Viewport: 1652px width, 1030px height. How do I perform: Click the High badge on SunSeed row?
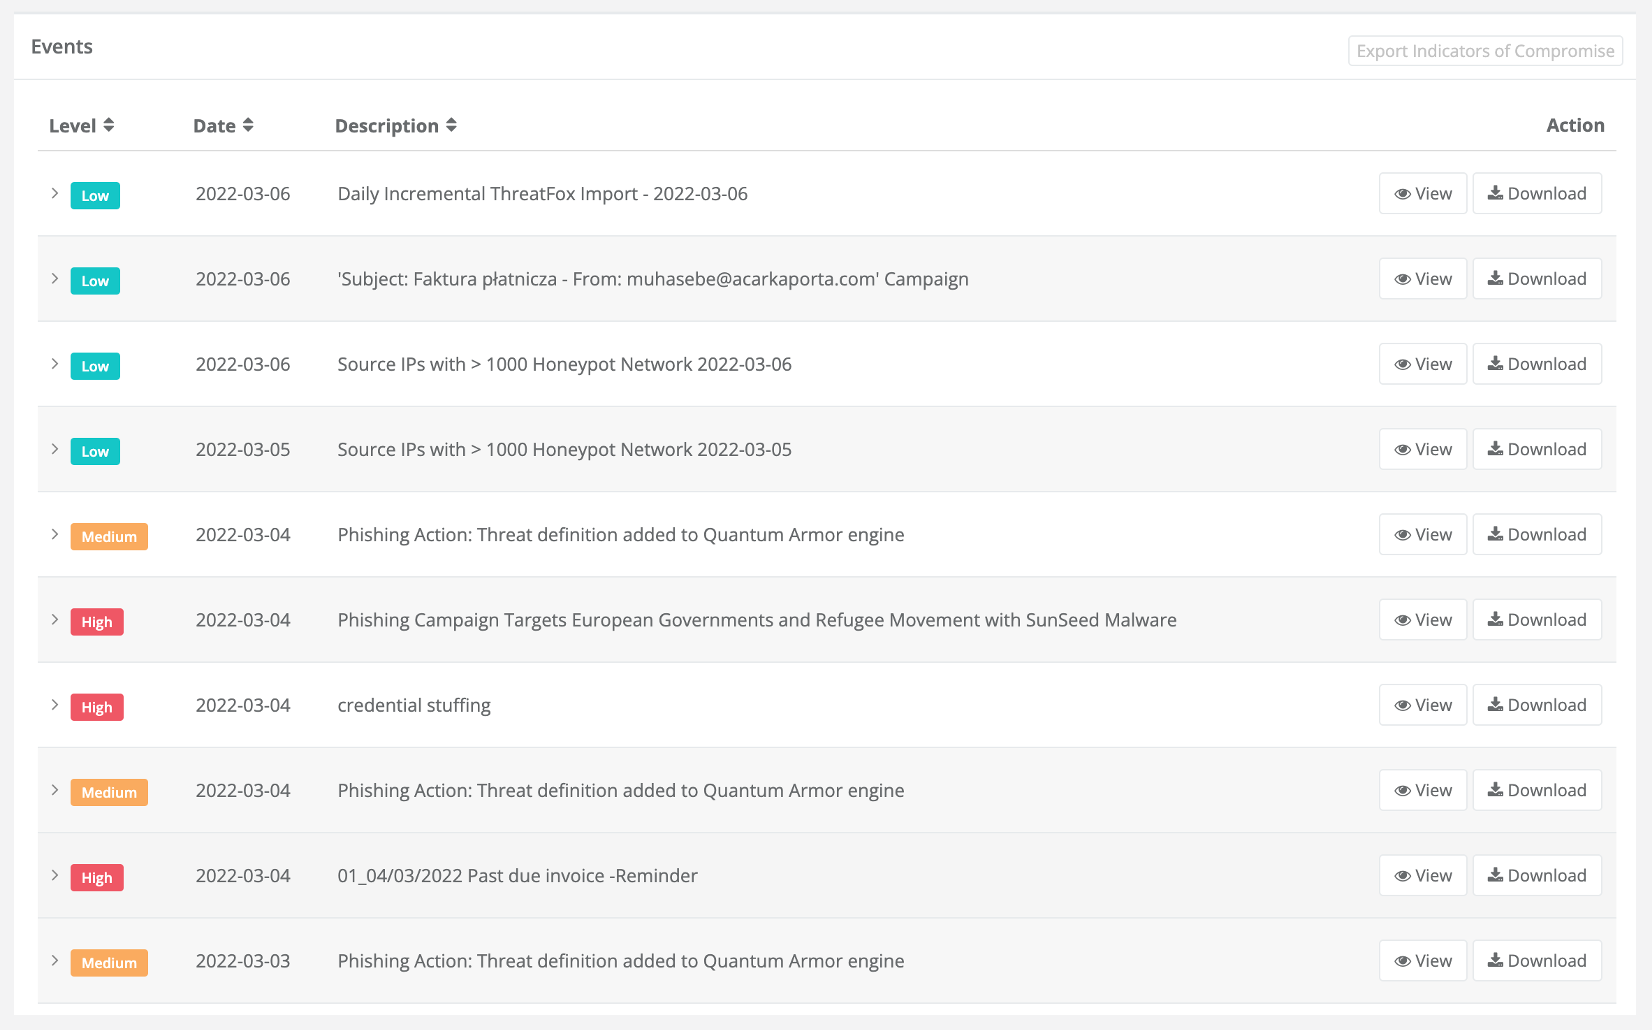97,622
